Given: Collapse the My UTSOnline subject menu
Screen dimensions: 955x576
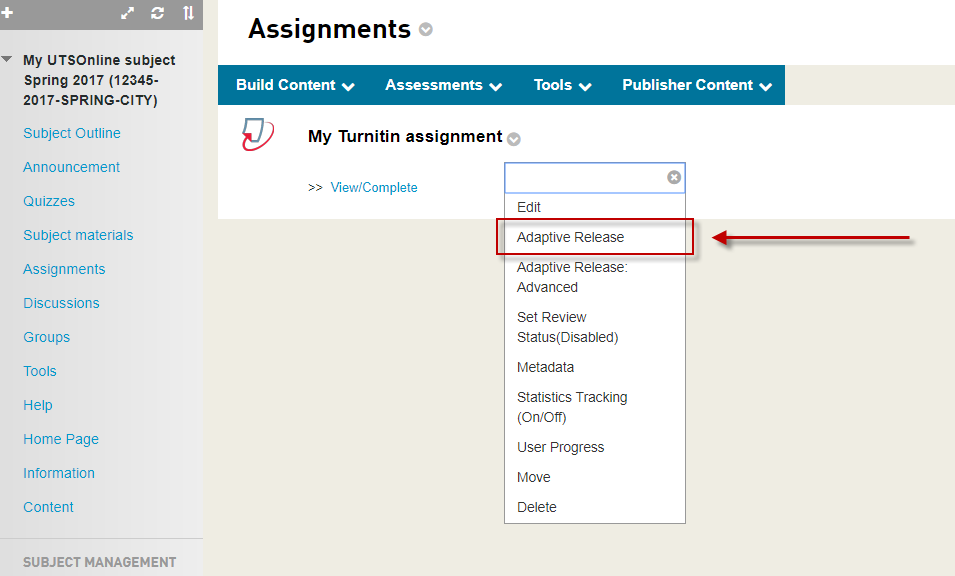Looking at the screenshot, I should [7, 60].
